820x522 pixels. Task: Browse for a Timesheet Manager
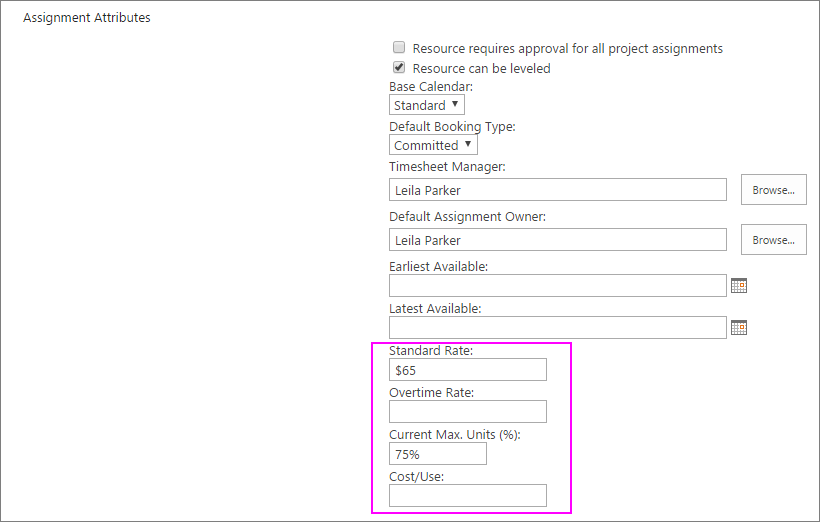point(773,190)
